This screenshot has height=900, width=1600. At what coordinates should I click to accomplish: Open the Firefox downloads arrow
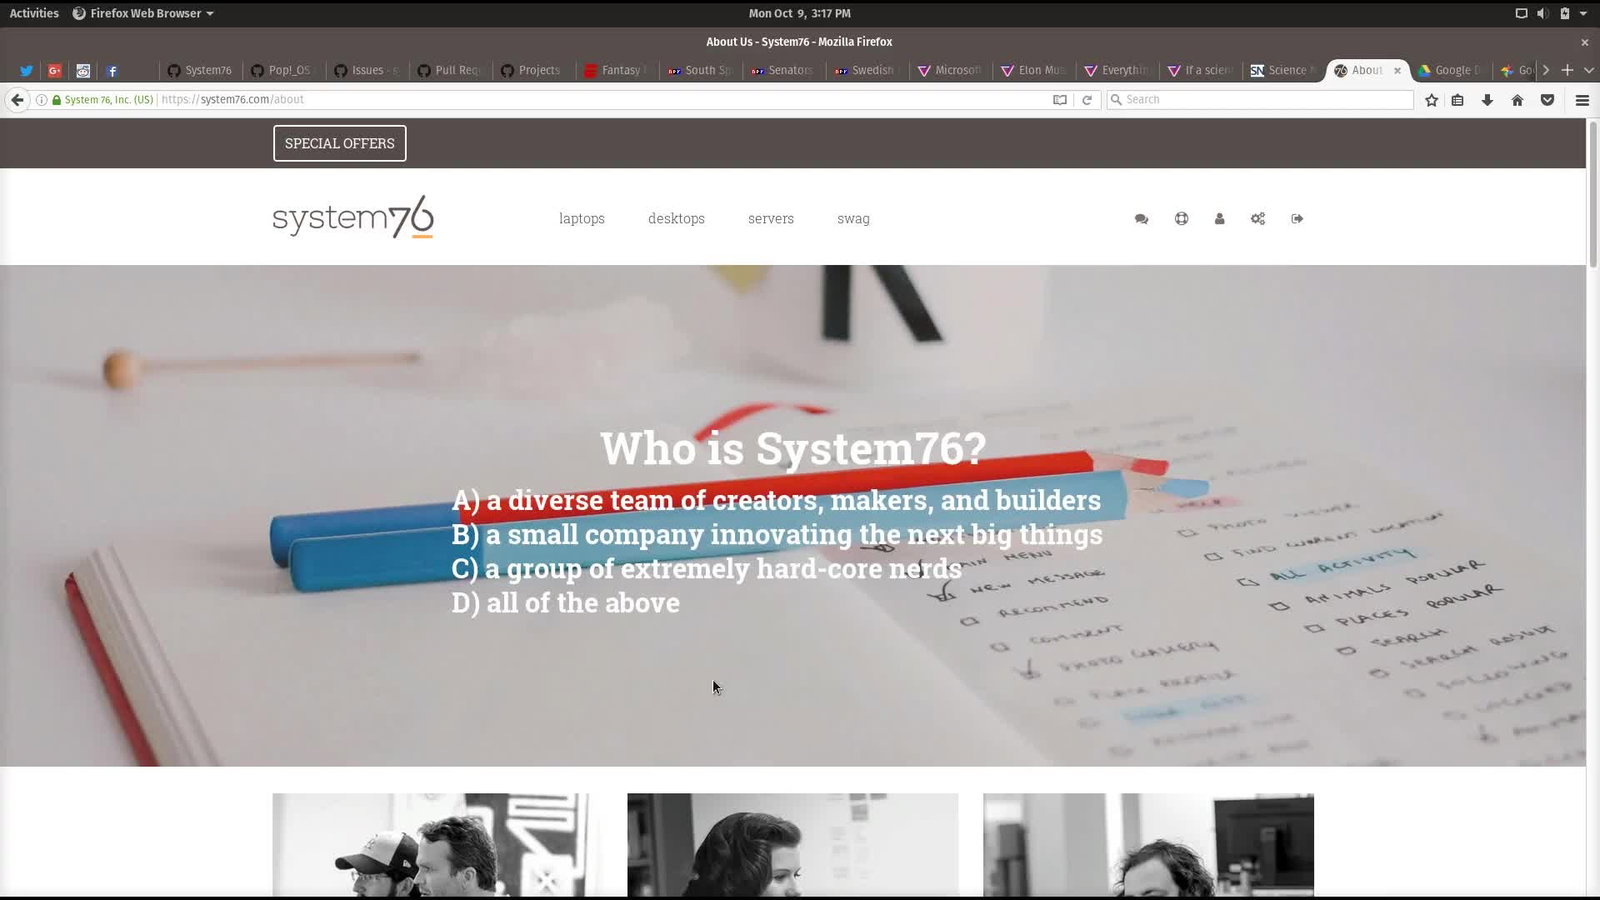pos(1487,100)
